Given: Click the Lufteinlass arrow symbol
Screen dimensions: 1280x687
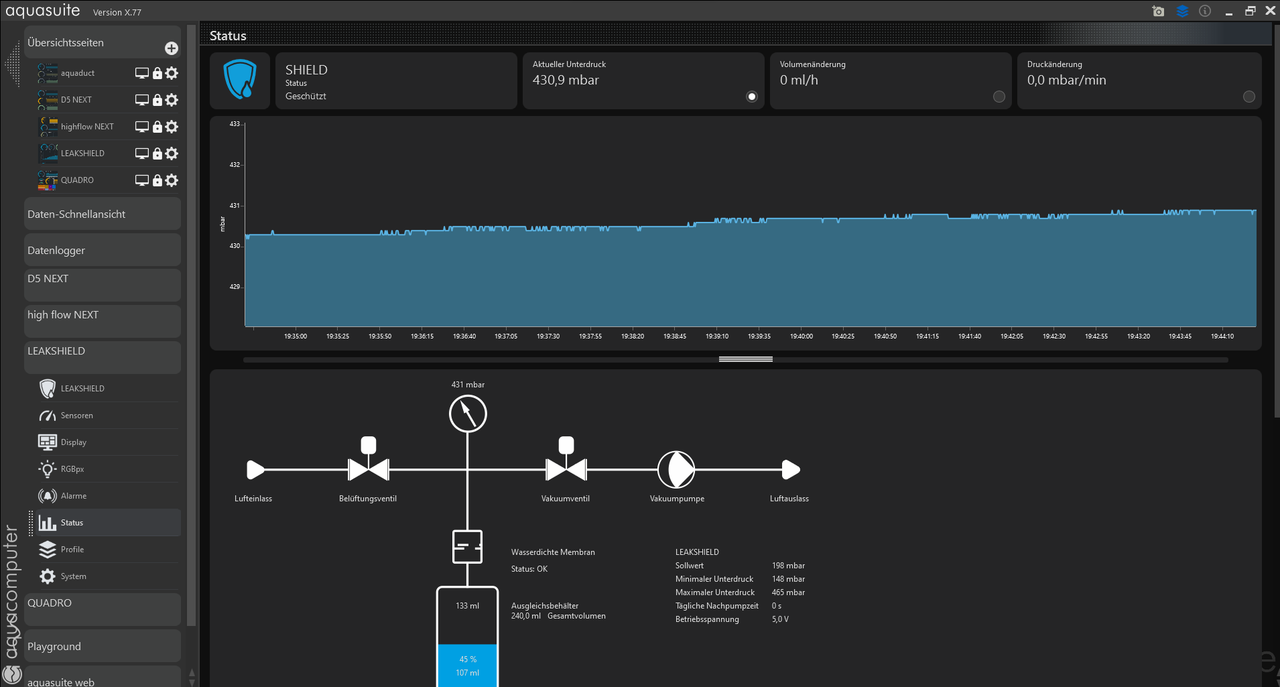Looking at the screenshot, I should (x=256, y=469).
